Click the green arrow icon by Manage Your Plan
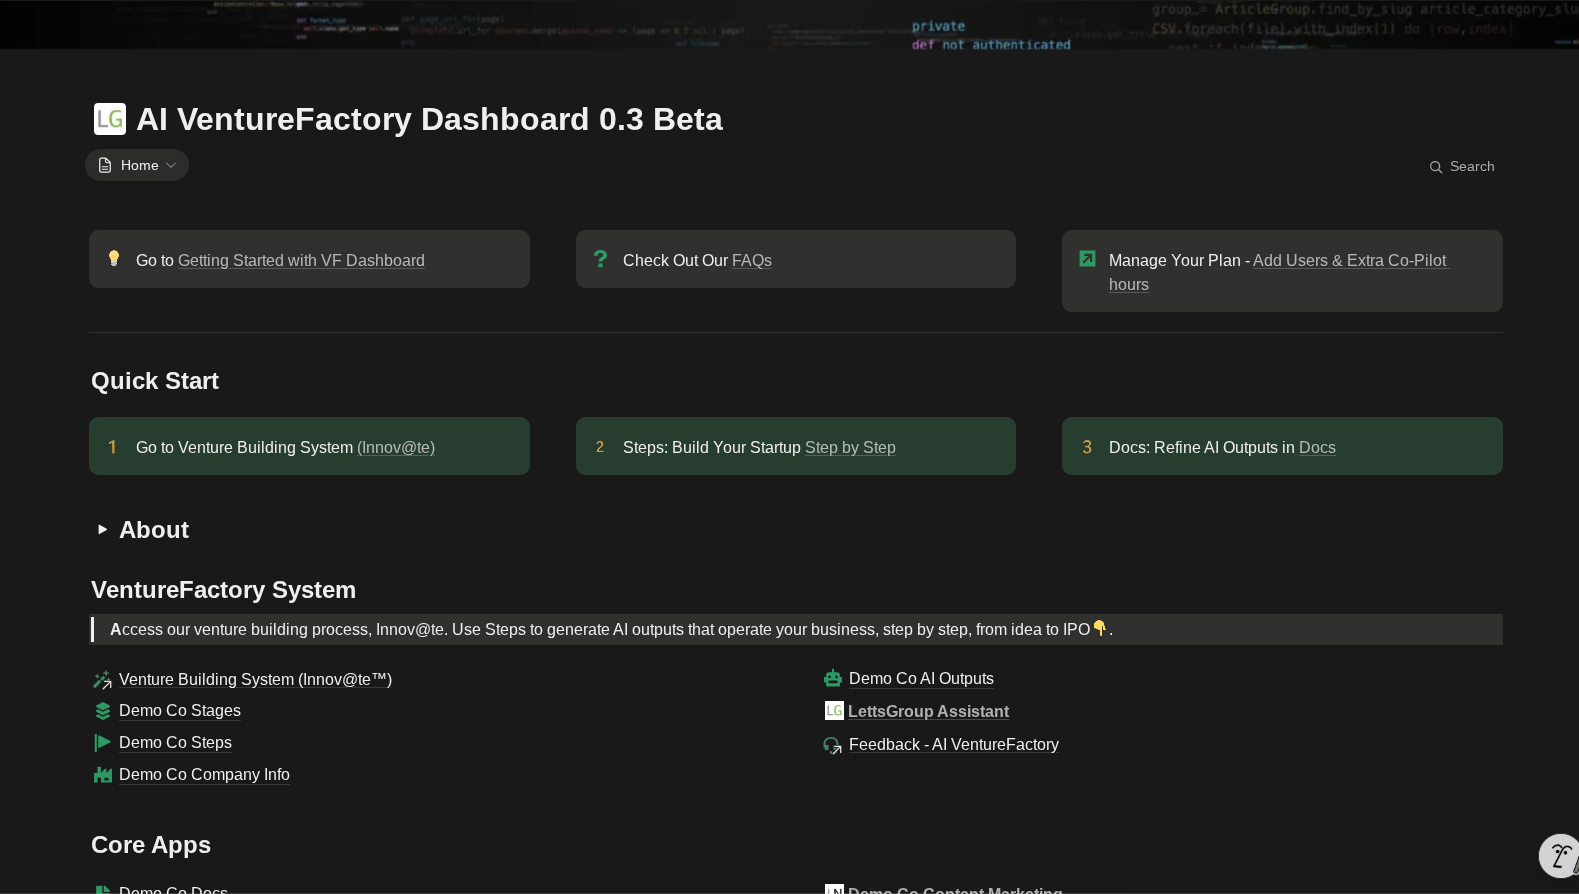 [x=1087, y=259]
